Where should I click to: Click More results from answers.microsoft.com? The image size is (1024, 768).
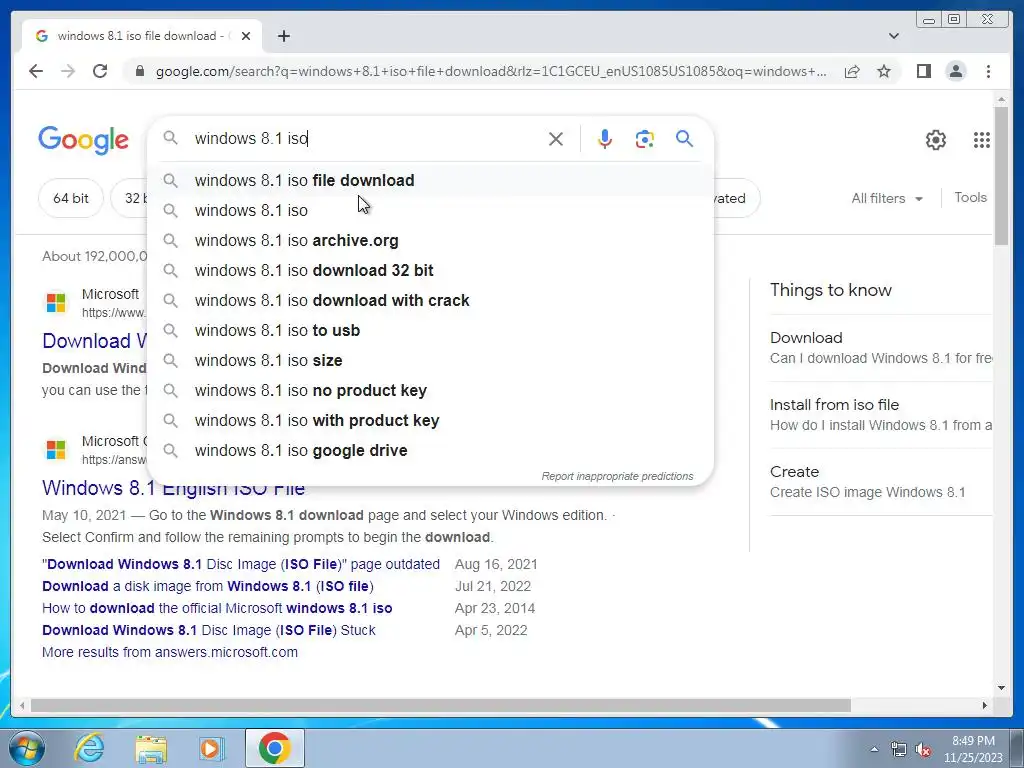tap(170, 652)
